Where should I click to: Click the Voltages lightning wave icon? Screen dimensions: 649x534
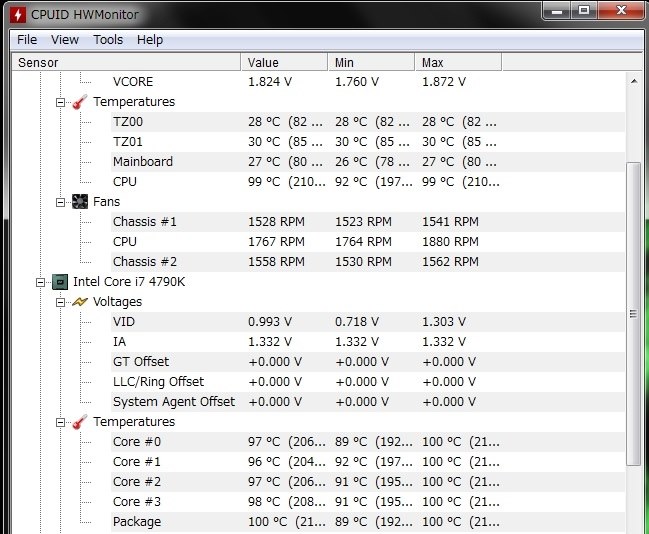point(80,302)
